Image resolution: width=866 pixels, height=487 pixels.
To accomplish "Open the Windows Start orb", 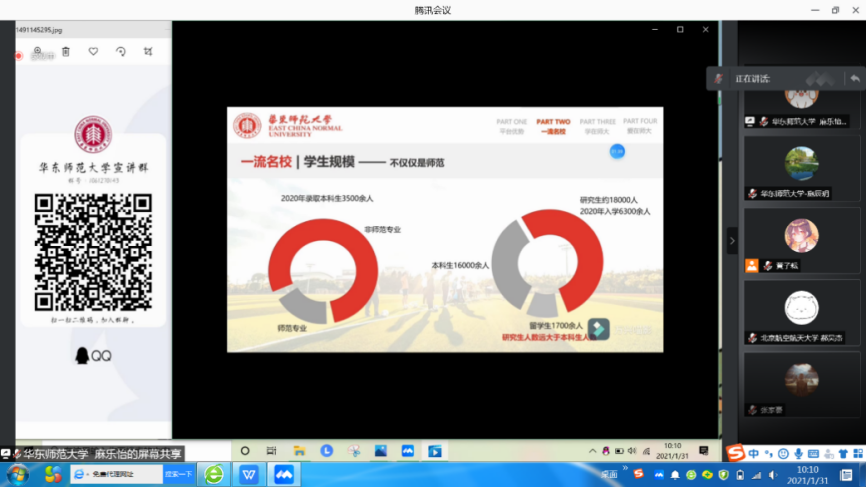I will (x=17, y=474).
